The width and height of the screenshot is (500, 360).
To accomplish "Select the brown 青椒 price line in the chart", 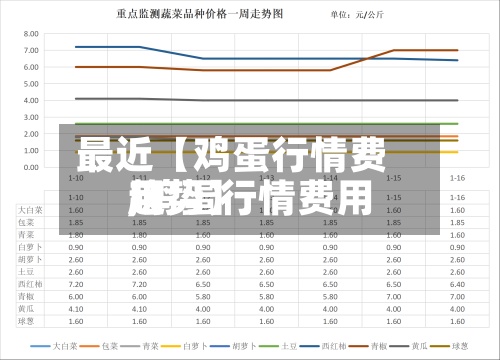I will click(x=267, y=70).
